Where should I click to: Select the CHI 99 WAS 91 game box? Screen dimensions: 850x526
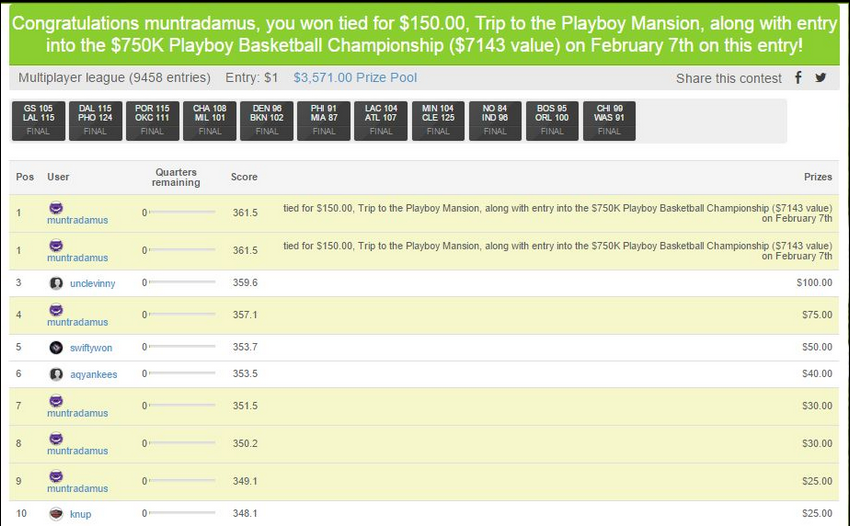pos(609,120)
